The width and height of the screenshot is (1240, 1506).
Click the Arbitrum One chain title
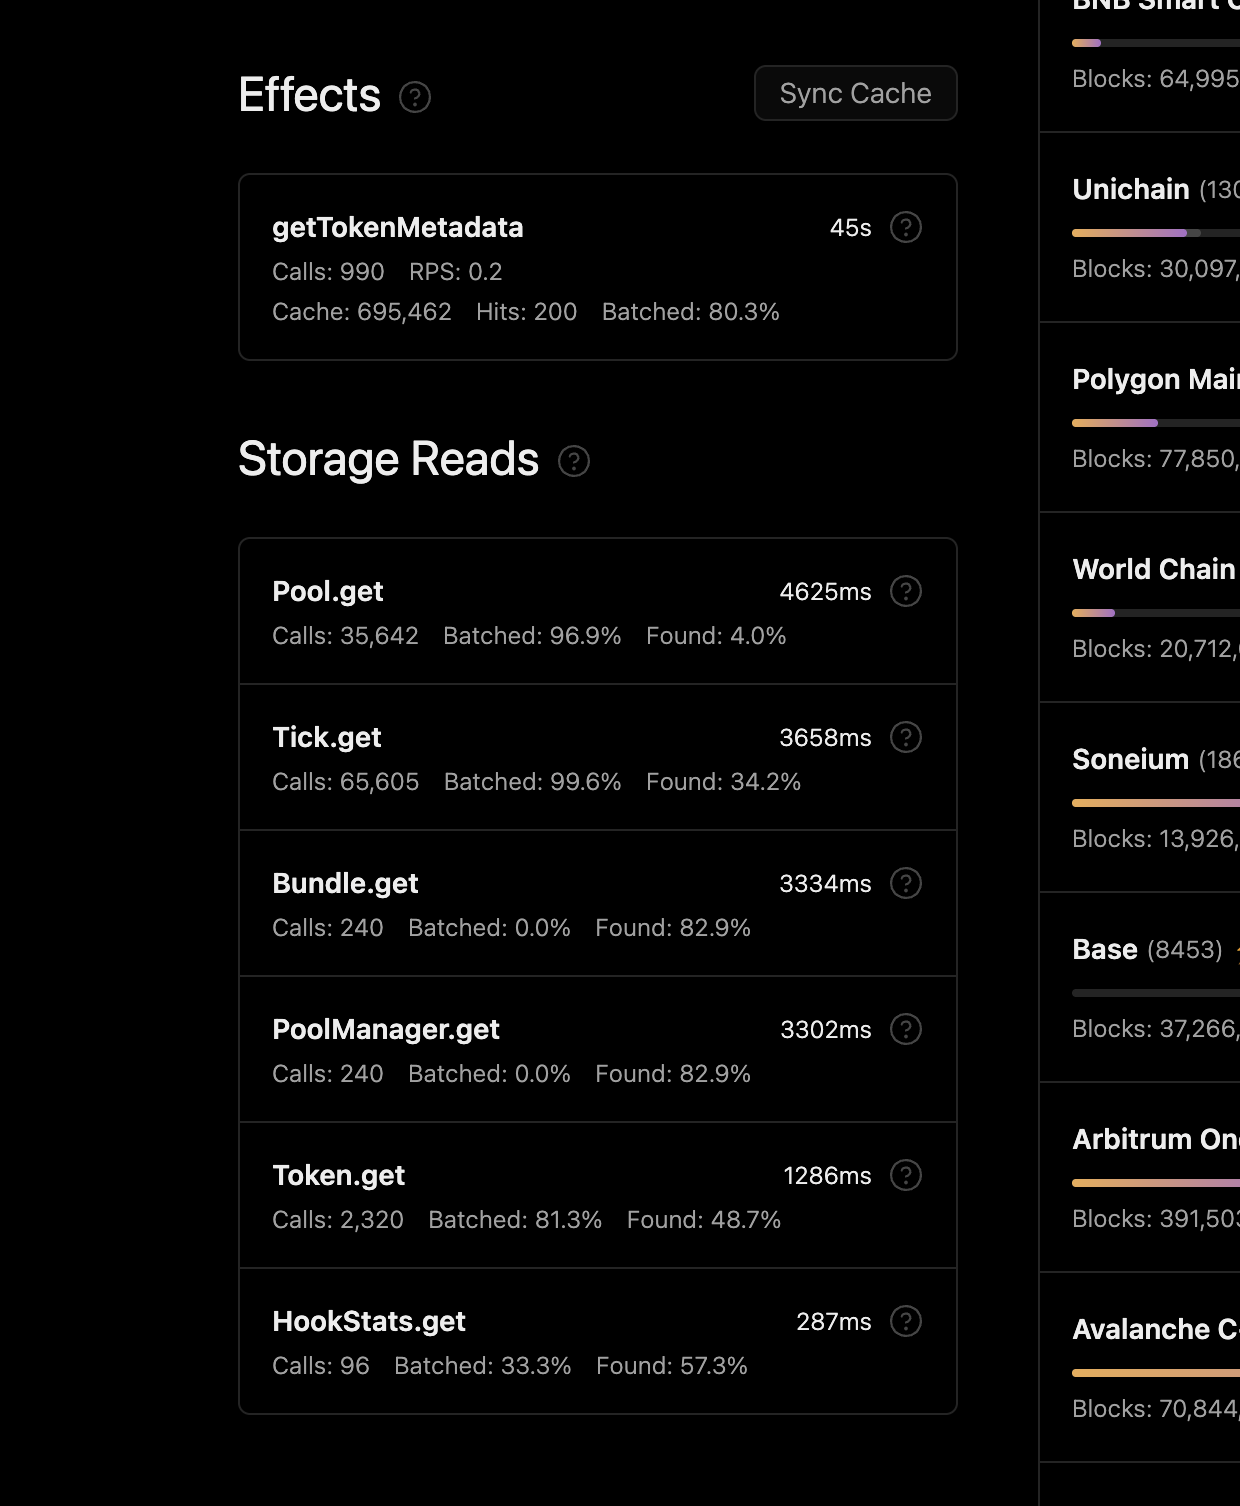(x=1155, y=1139)
